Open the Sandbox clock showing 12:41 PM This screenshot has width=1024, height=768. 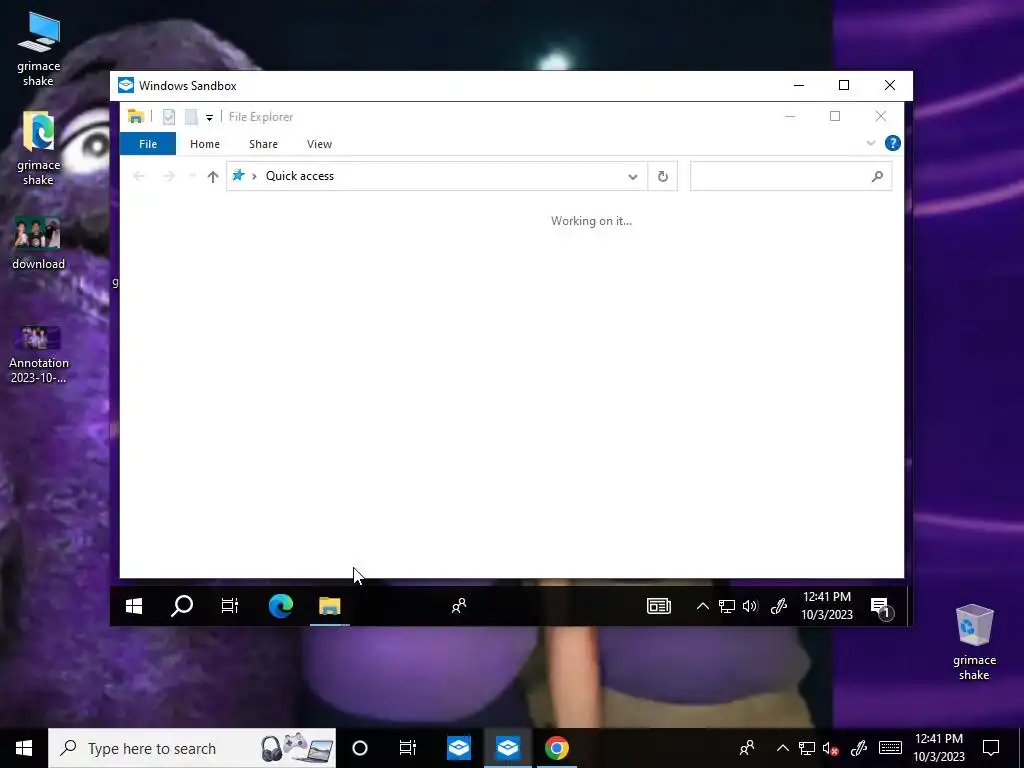827,605
